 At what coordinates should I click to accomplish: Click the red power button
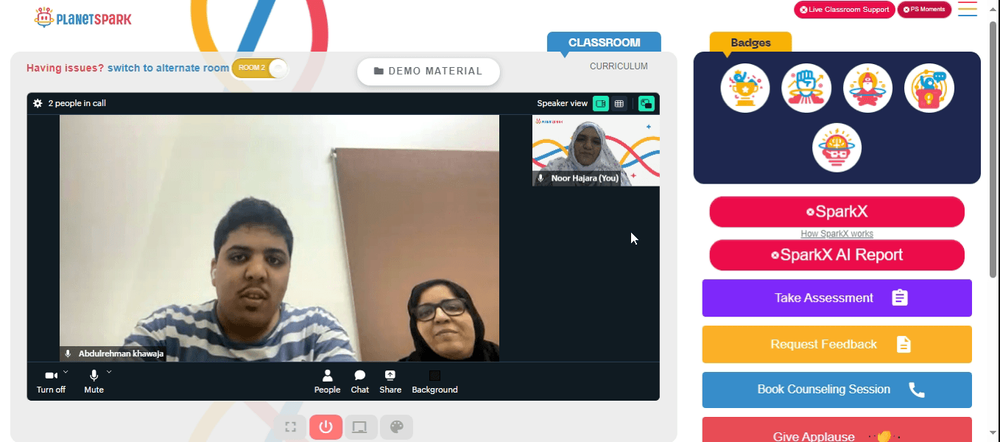(x=326, y=427)
